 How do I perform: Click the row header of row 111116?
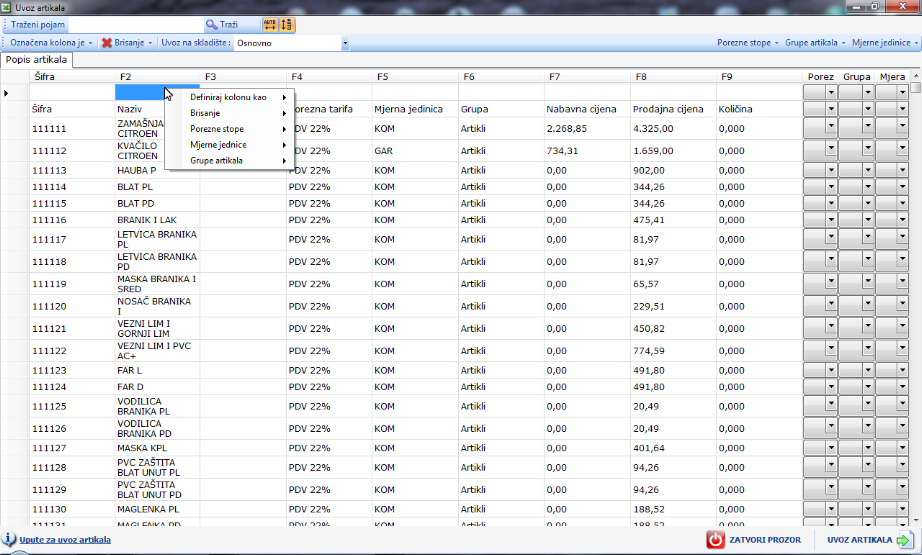point(15,219)
